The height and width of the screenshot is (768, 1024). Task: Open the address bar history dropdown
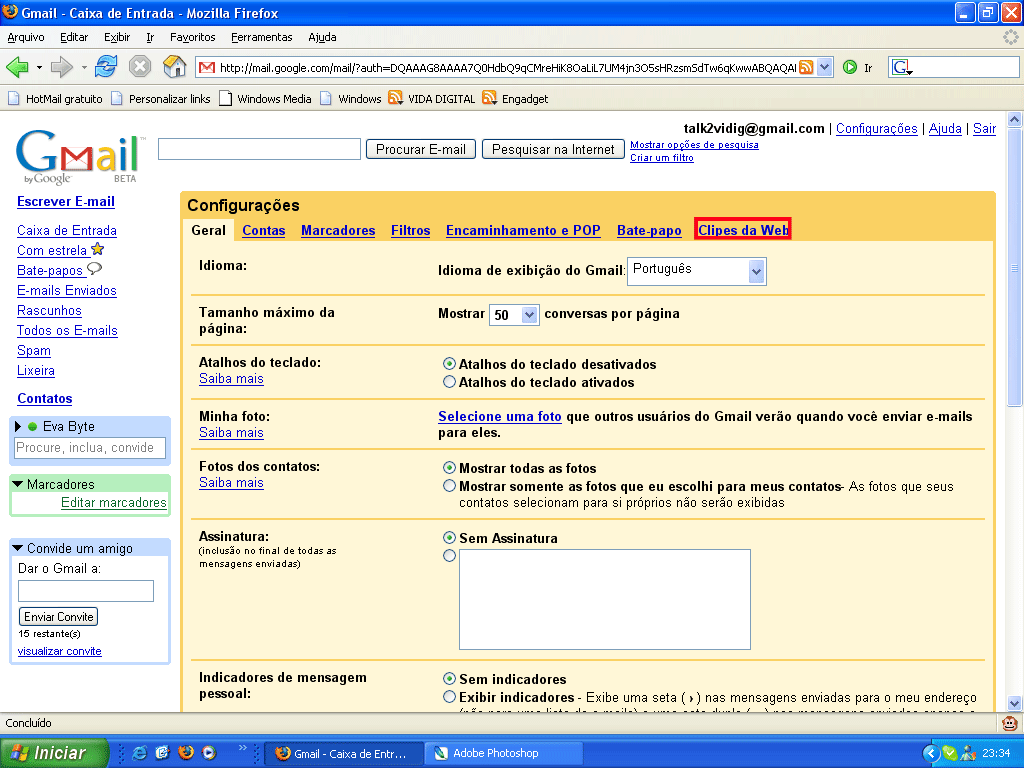coord(825,67)
